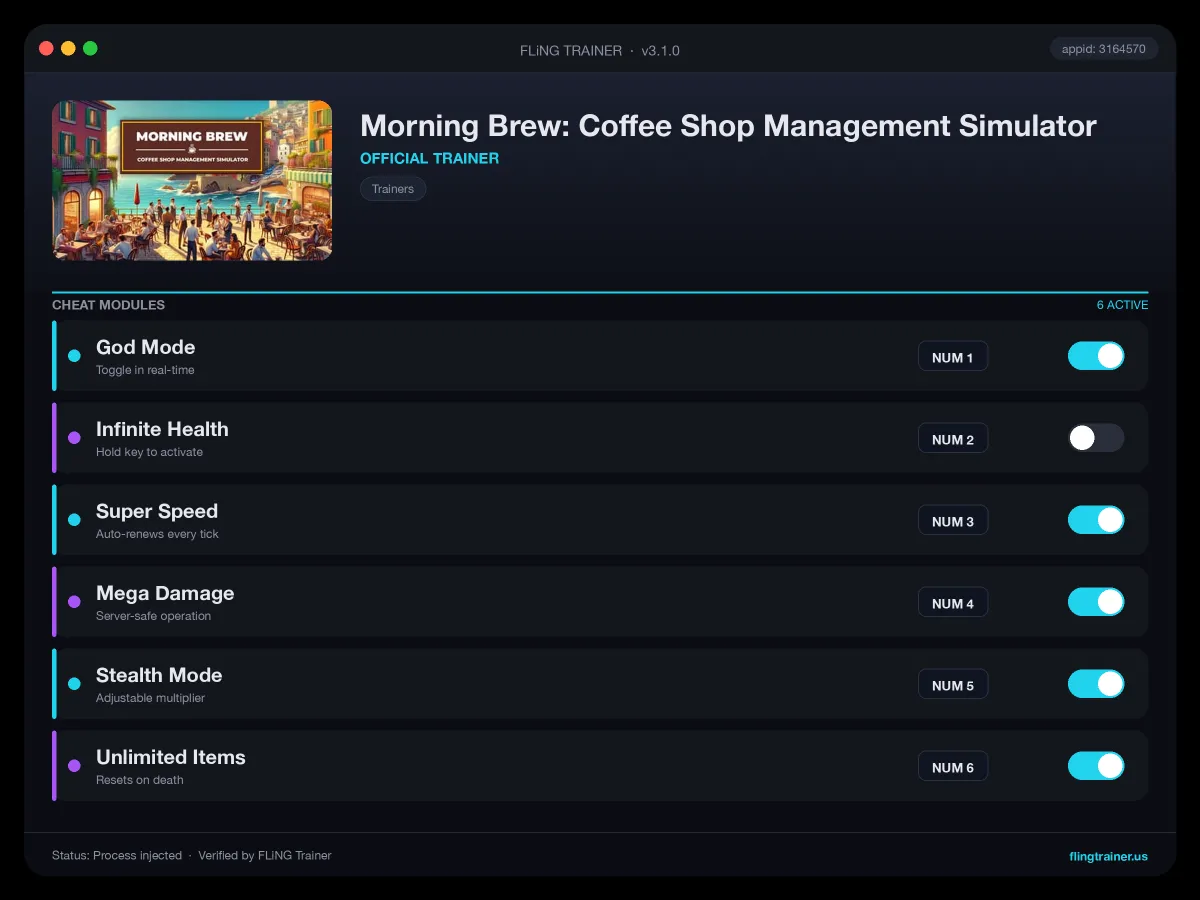The width and height of the screenshot is (1200, 900).
Task: Select the Mega Damage title text
Action: click(165, 593)
